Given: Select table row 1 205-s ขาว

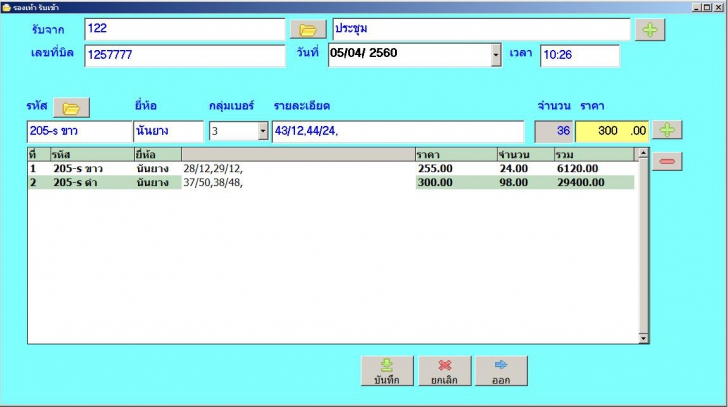Looking at the screenshot, I should 331,168.
